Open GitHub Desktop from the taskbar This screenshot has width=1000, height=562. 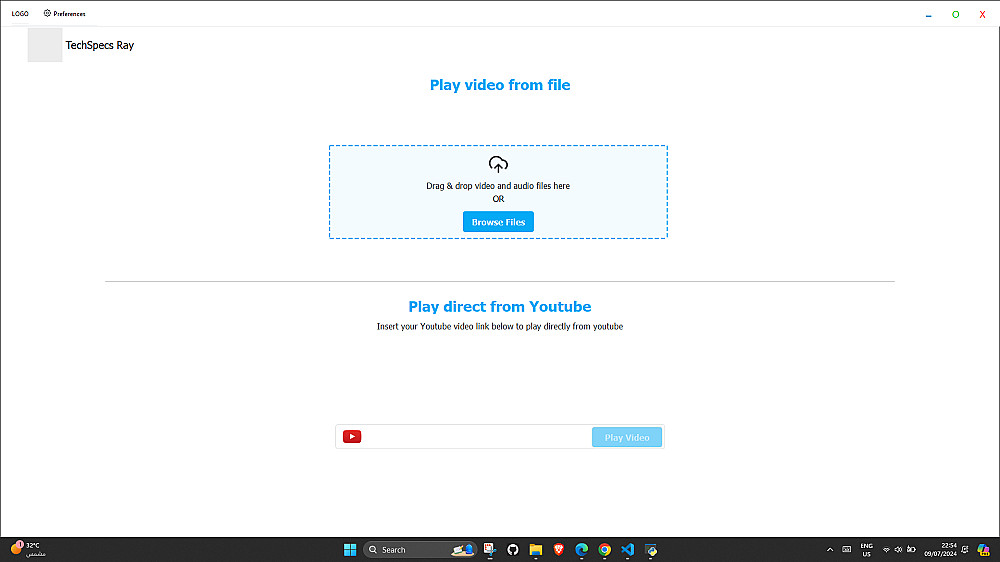point(513,550)
